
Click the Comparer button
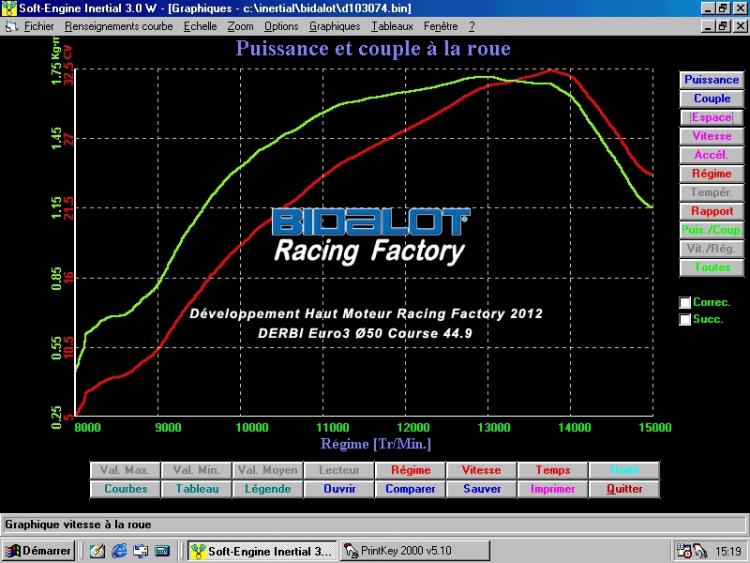coord(410,489)
